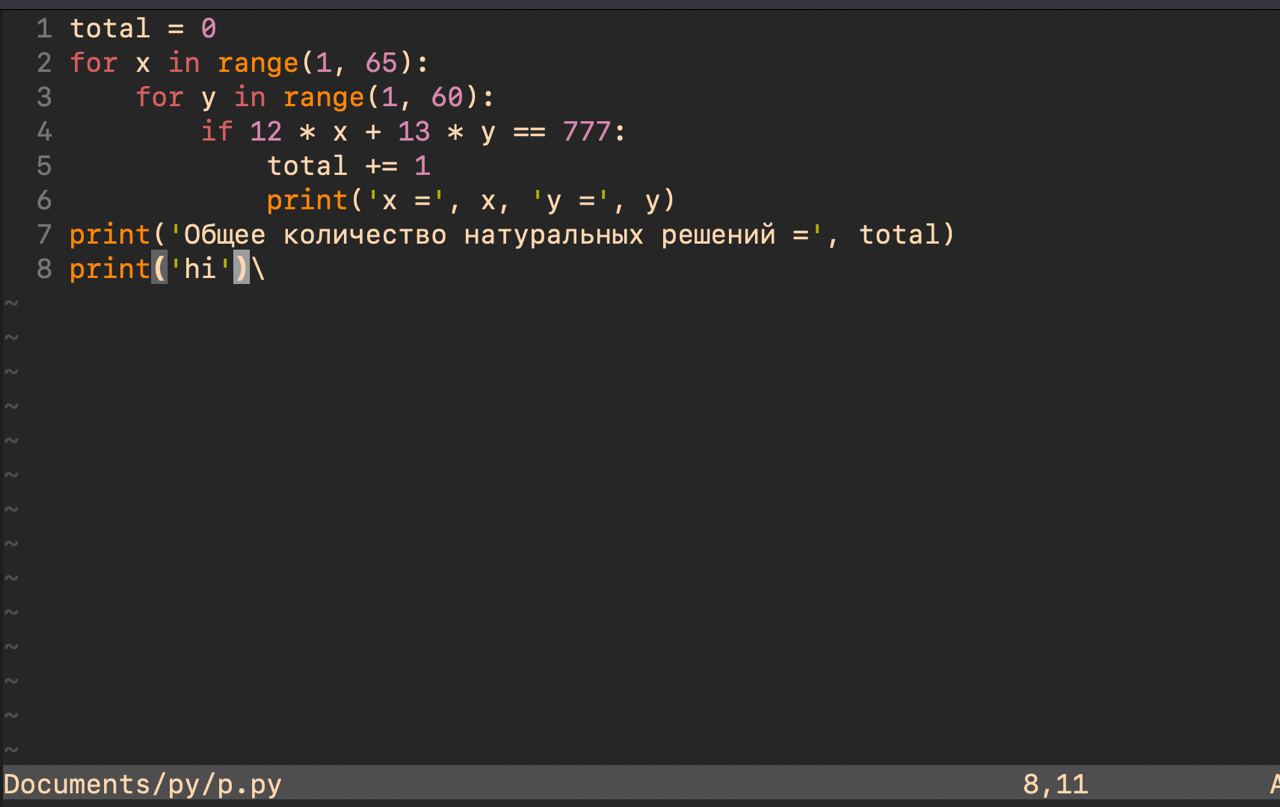This screenshot has width=1280, height=807.
Task: Click the == operator on line 4
Action: pyautogui.click(x=530, y=131)
